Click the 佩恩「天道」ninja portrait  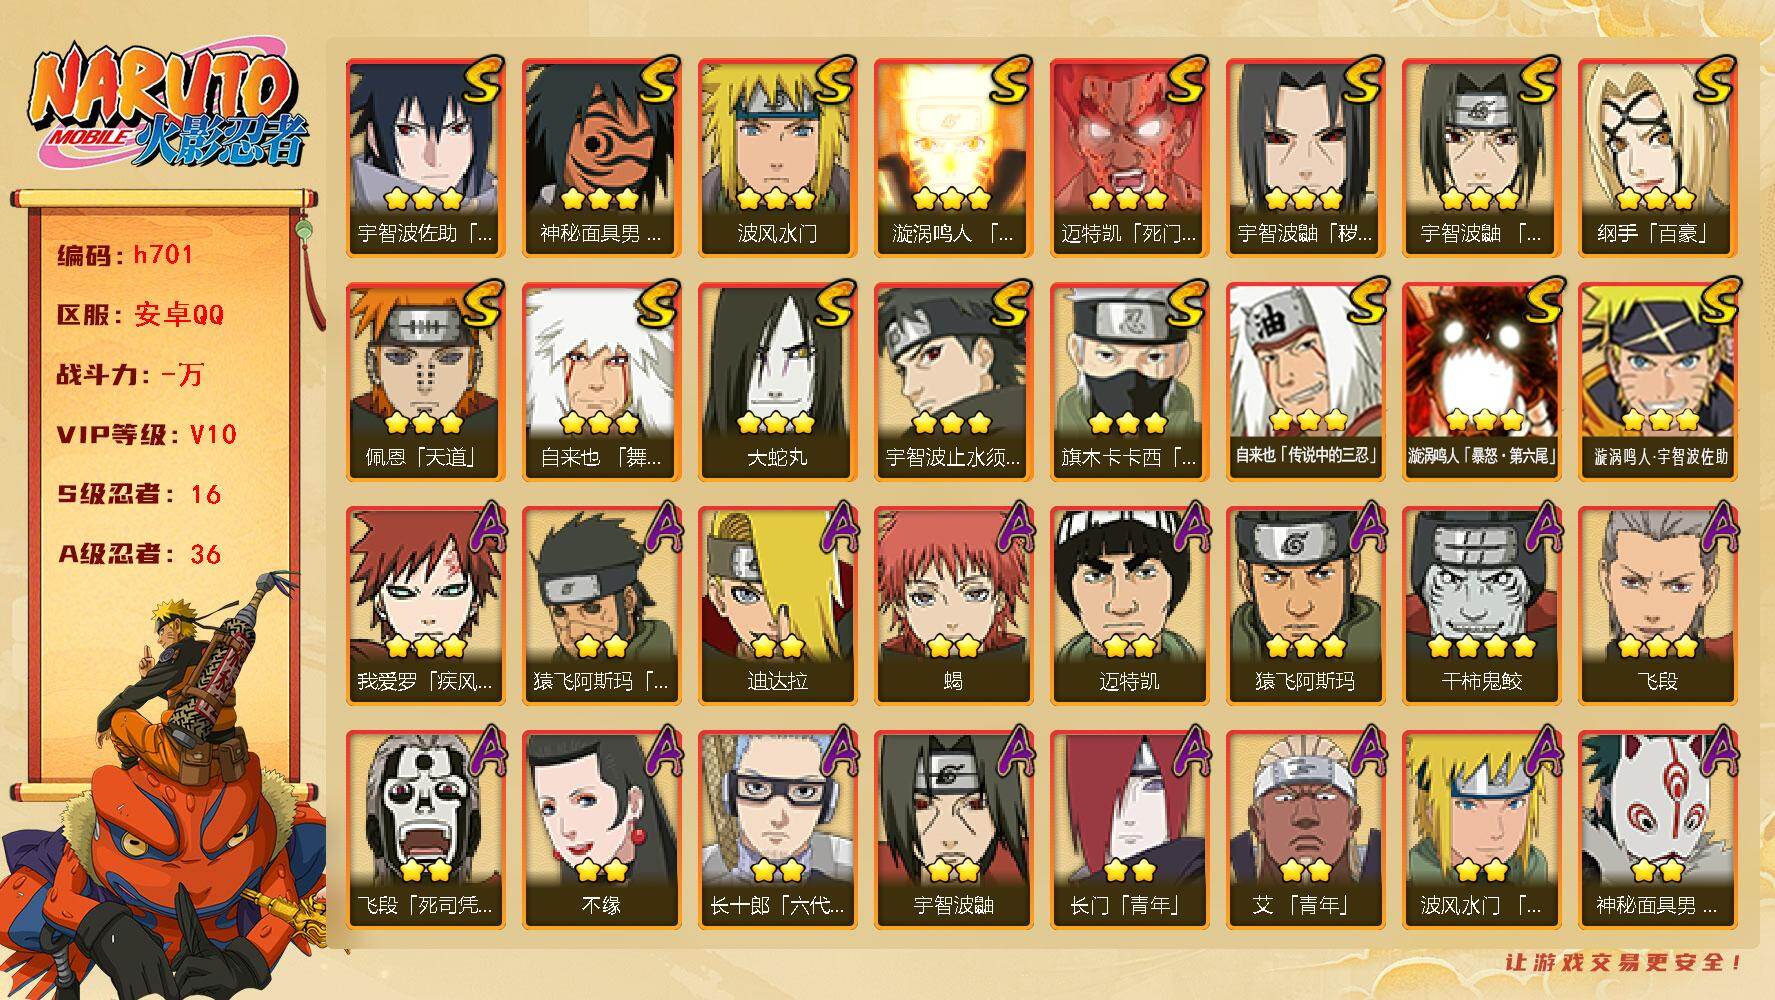[425, 382]
